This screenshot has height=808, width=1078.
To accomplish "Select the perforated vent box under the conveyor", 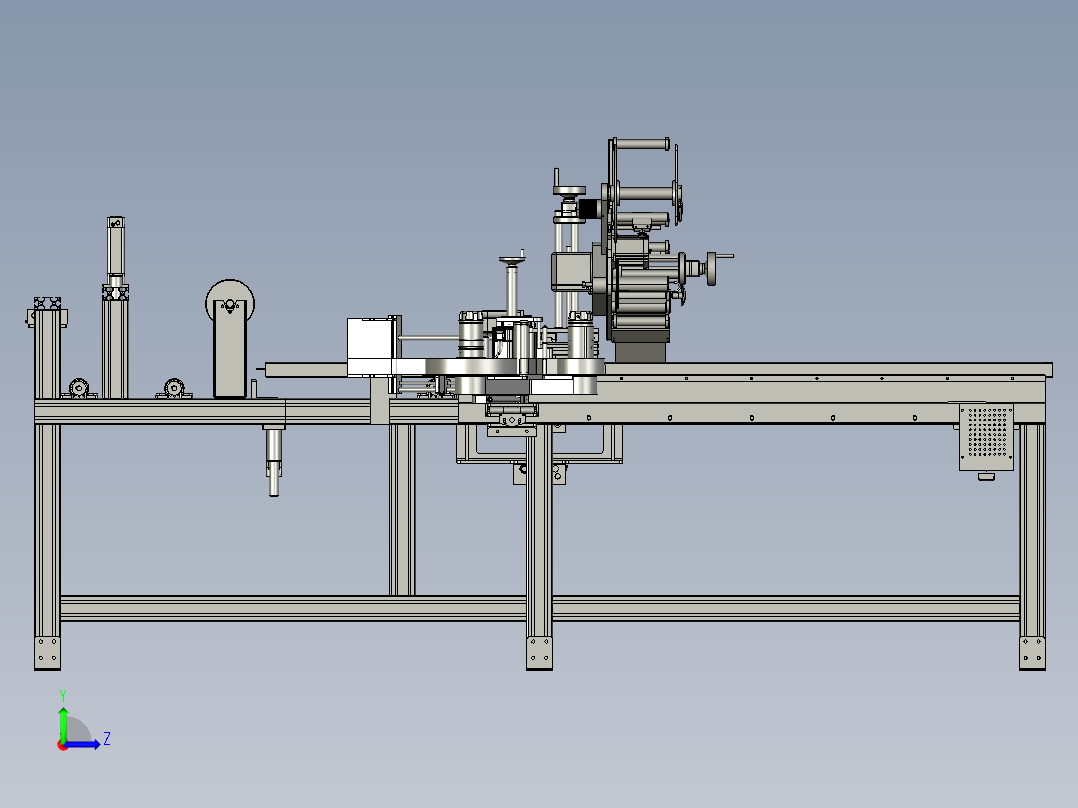I will click(x=986, y=437).
